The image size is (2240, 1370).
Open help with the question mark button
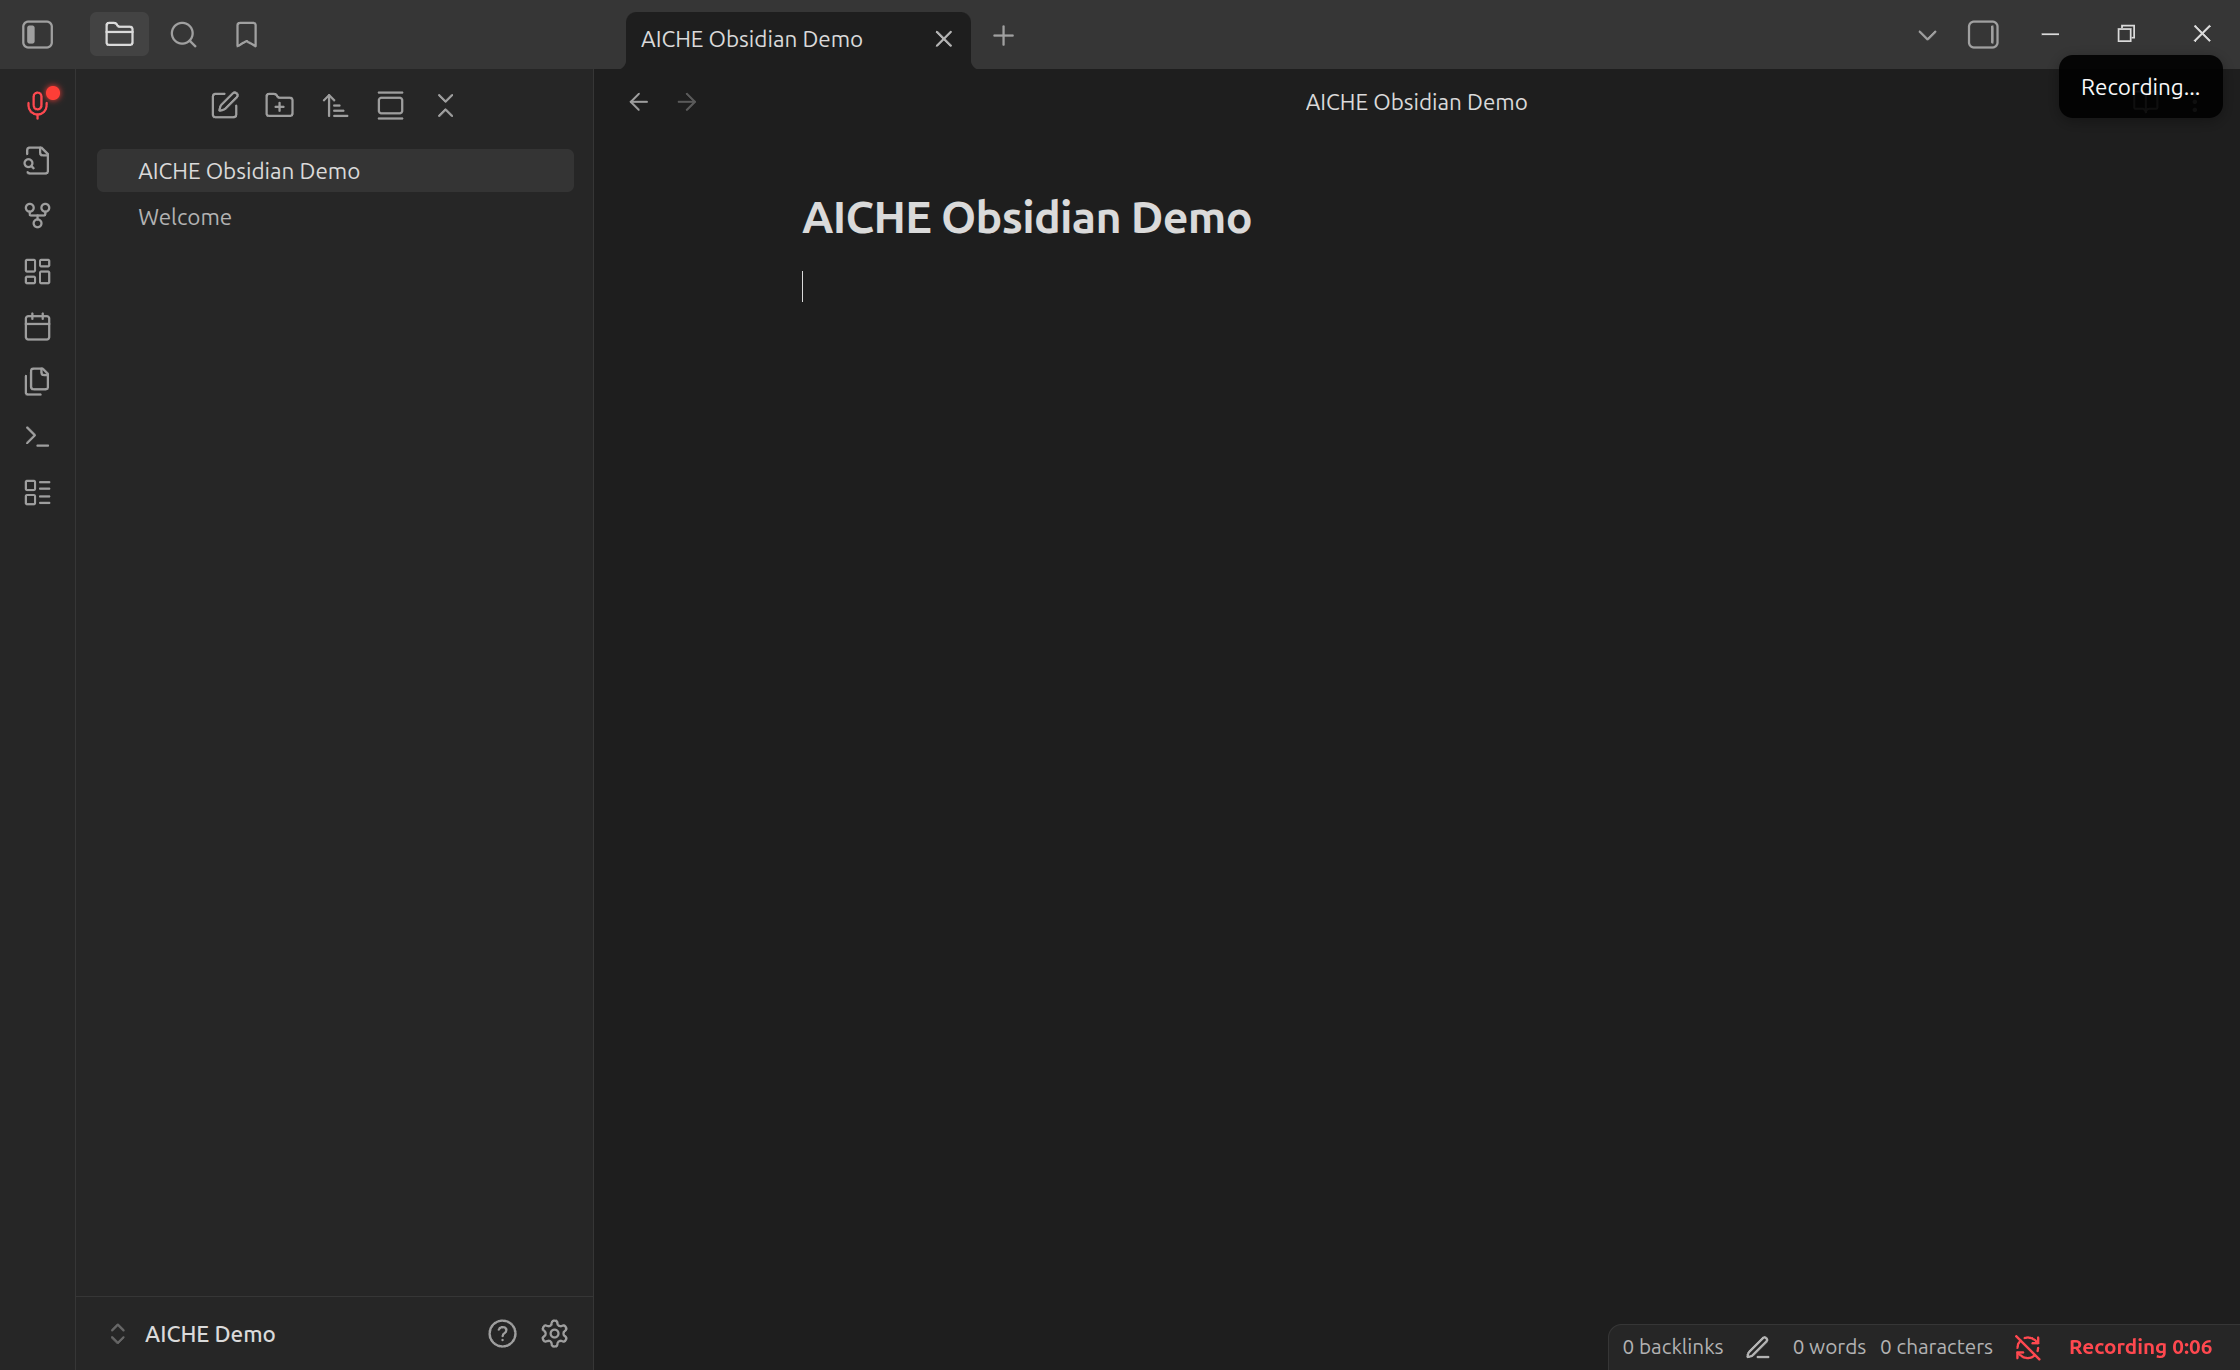tap(502, 1333)
